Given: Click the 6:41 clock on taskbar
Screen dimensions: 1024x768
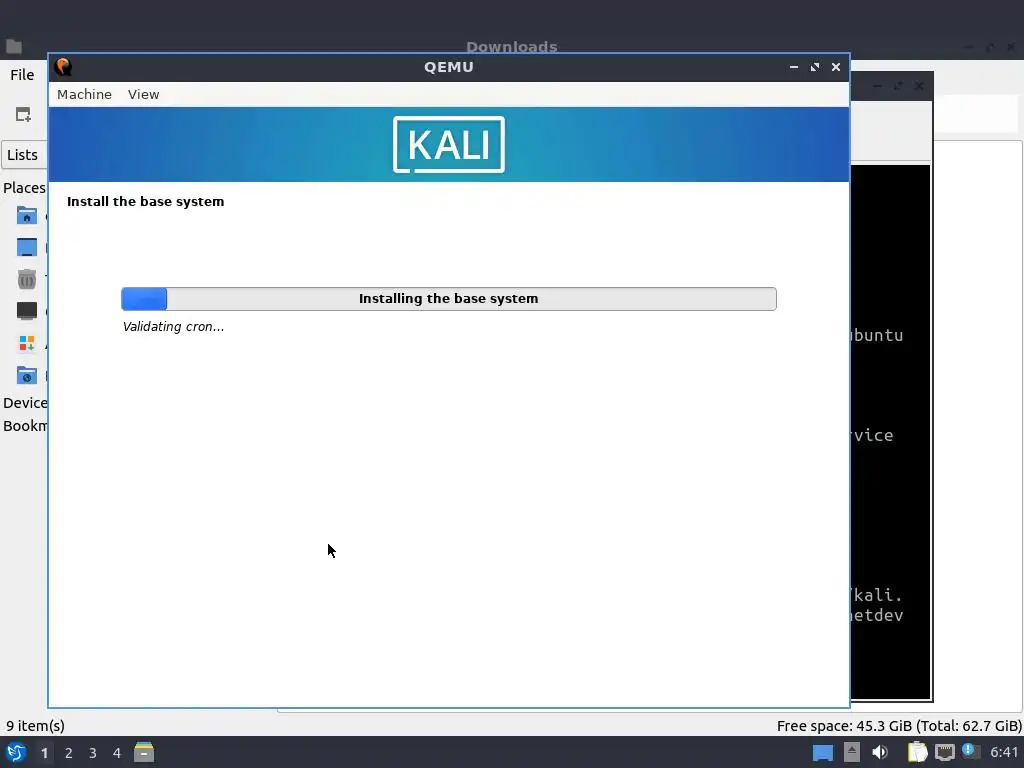Looking at the screenshot, I should click(x=1004, y=752).
